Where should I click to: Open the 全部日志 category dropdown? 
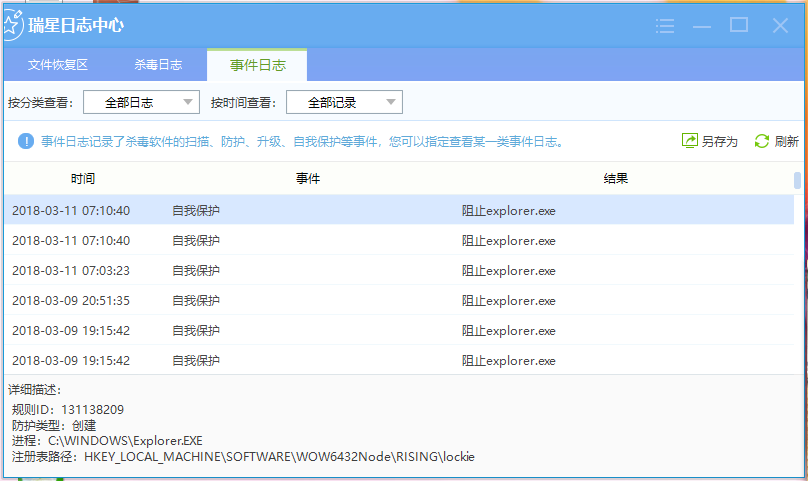pyautogui.click(x=141, y=102)
